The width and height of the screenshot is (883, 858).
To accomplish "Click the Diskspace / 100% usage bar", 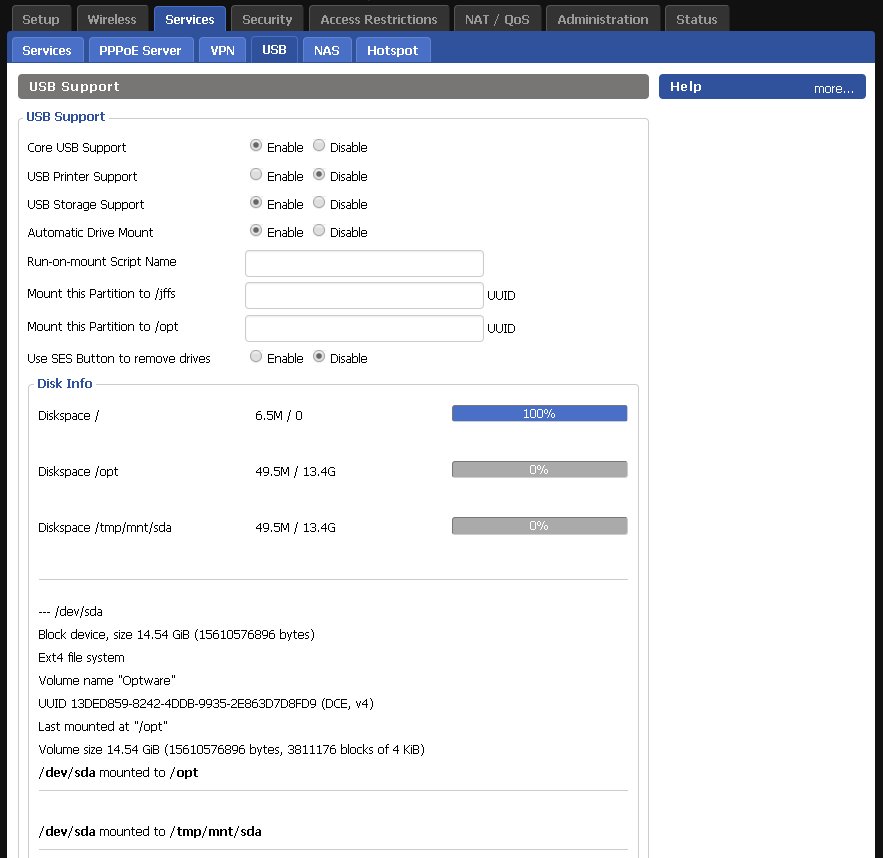I will 539,414.
